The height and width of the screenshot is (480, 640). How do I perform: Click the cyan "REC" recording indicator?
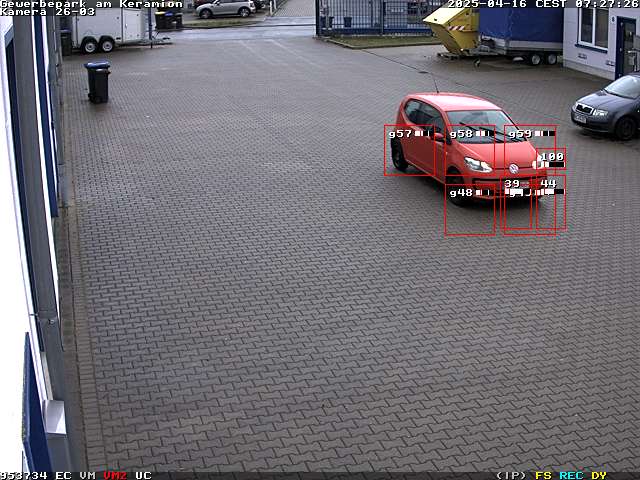(571, 476)
